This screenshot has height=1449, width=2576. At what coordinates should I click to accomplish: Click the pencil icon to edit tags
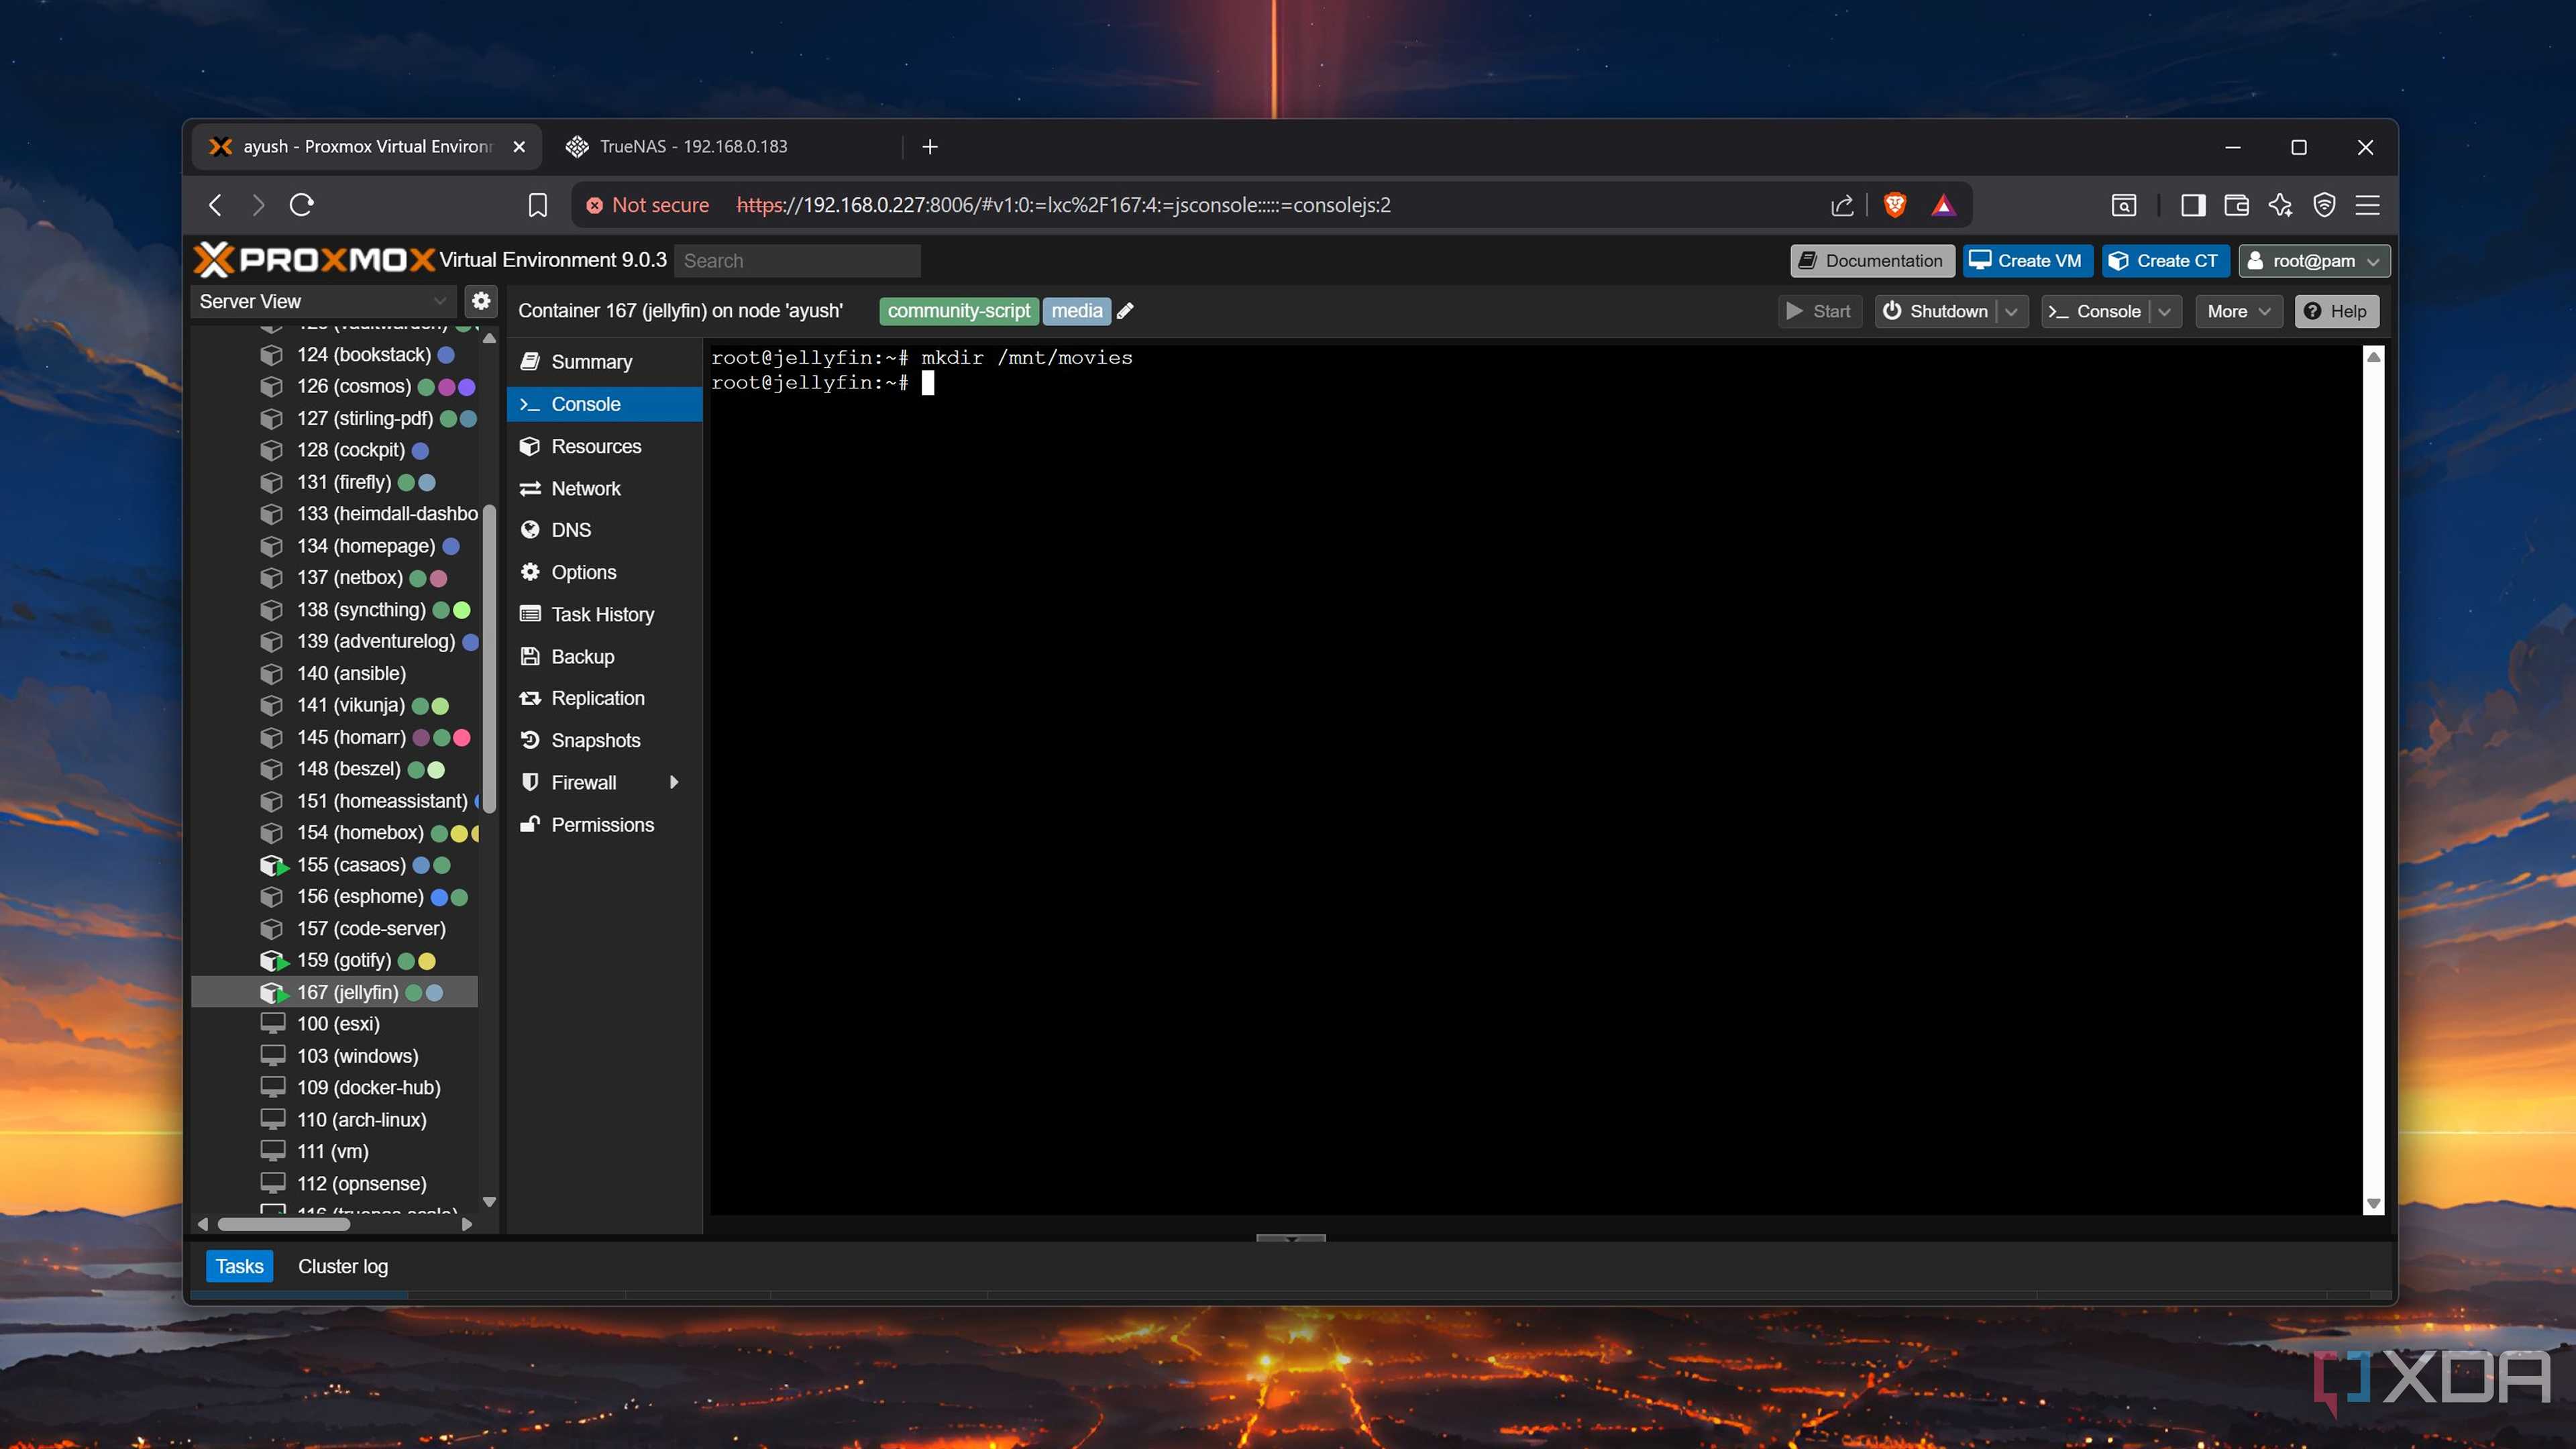coord(1125,311)
